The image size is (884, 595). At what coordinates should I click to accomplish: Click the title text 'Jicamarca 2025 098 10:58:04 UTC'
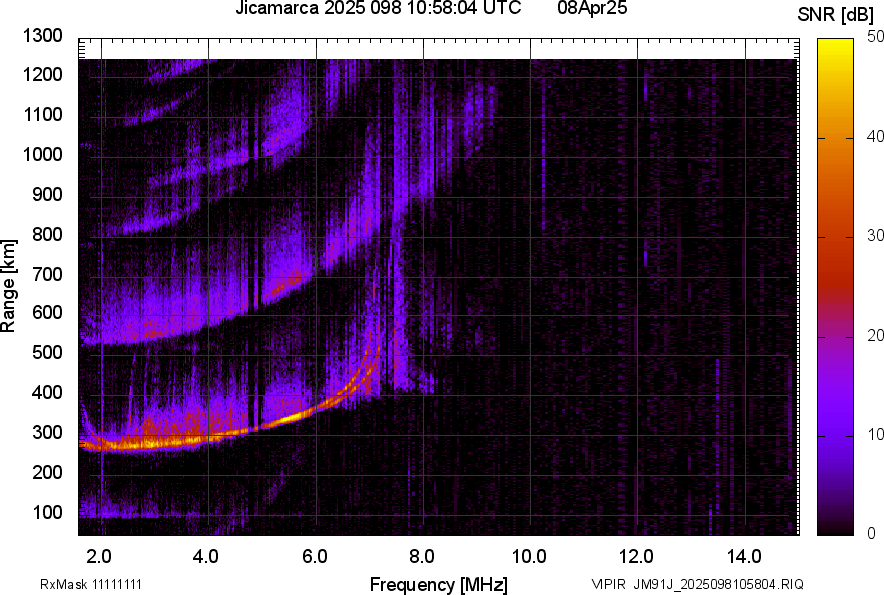[378, 8]
